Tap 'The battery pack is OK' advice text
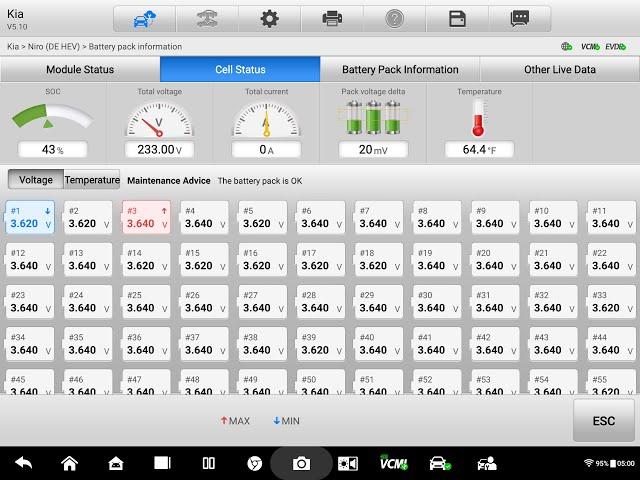The width and height of the screenshot is (640, 480). 260,181
